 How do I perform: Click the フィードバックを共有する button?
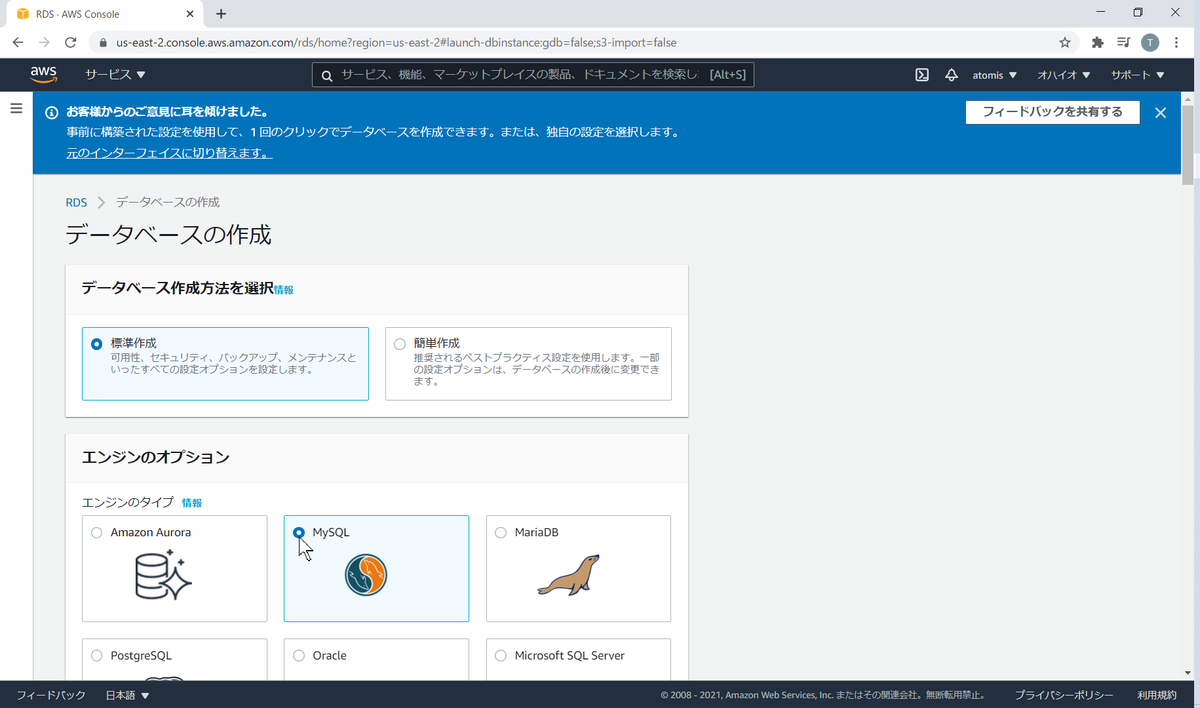(x=1052, y=112)
